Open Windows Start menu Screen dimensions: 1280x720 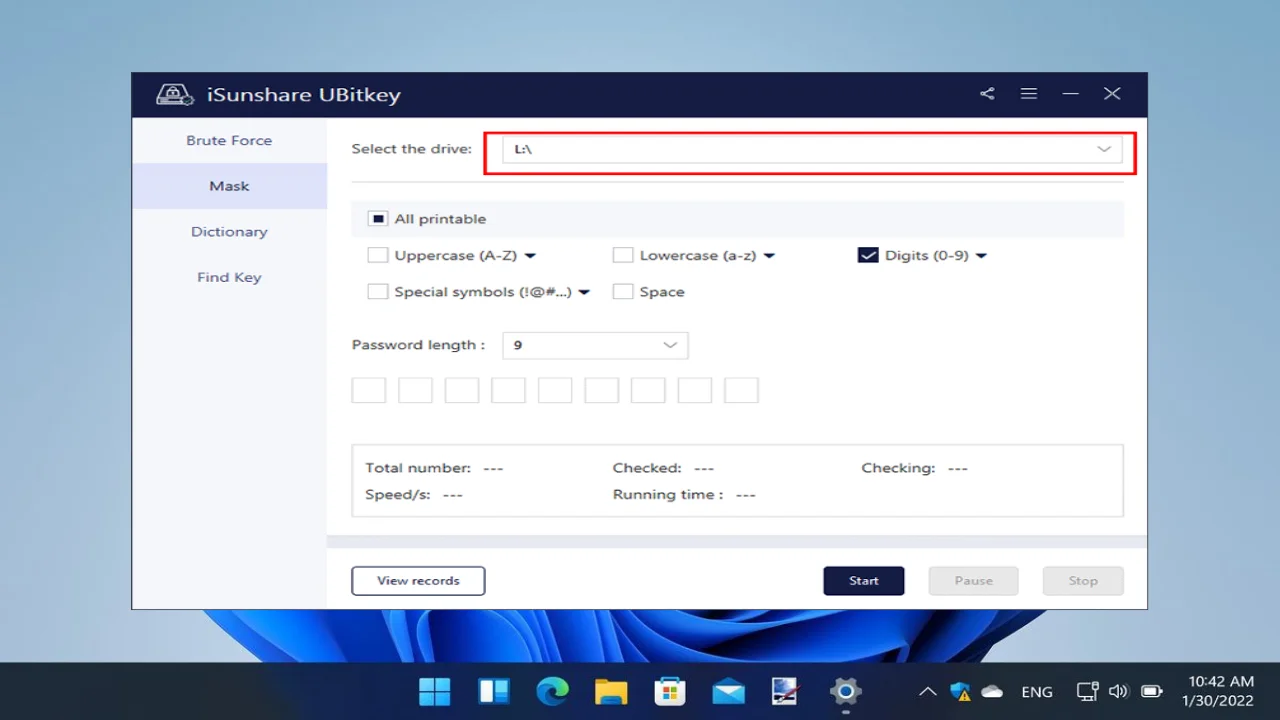(x=434, y=691)
